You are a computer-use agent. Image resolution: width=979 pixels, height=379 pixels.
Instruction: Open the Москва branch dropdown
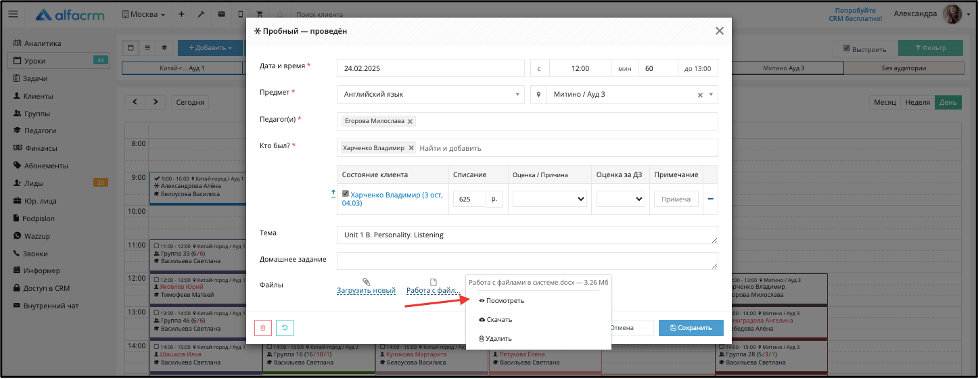pos(144,14)
